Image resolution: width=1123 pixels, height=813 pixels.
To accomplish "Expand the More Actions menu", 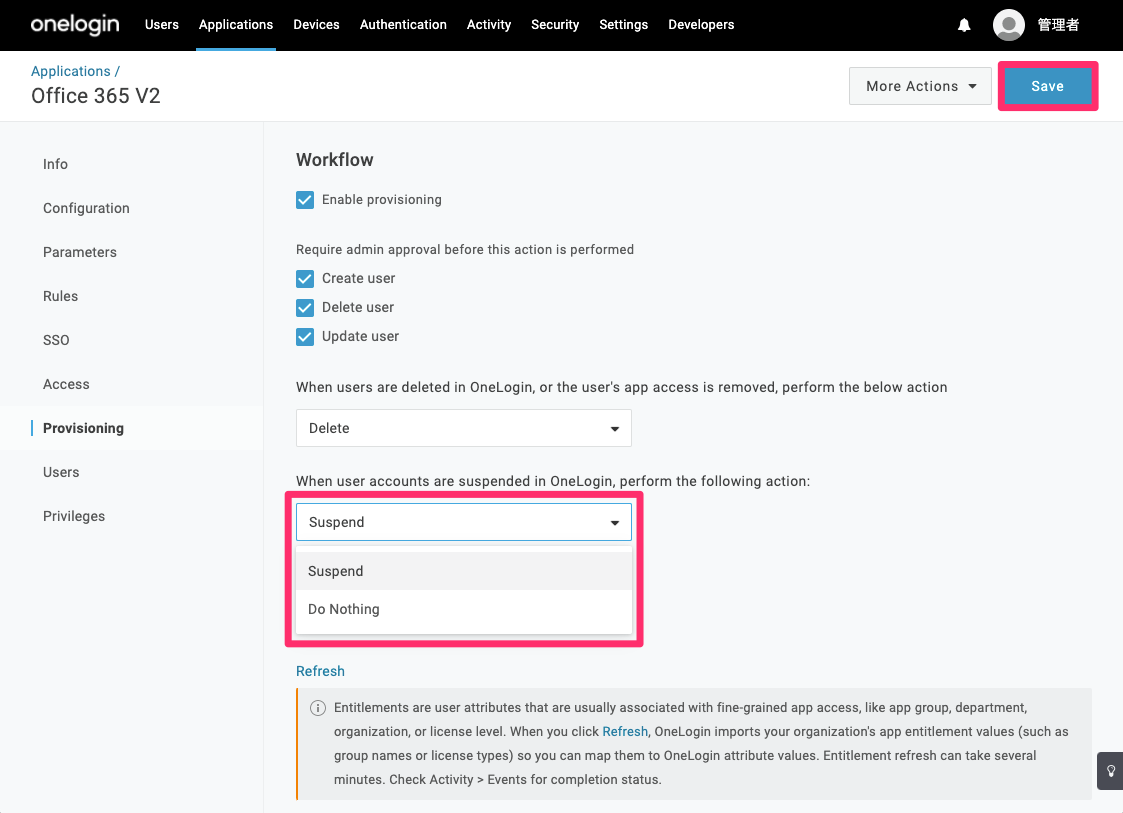I will tap(920, 86).
